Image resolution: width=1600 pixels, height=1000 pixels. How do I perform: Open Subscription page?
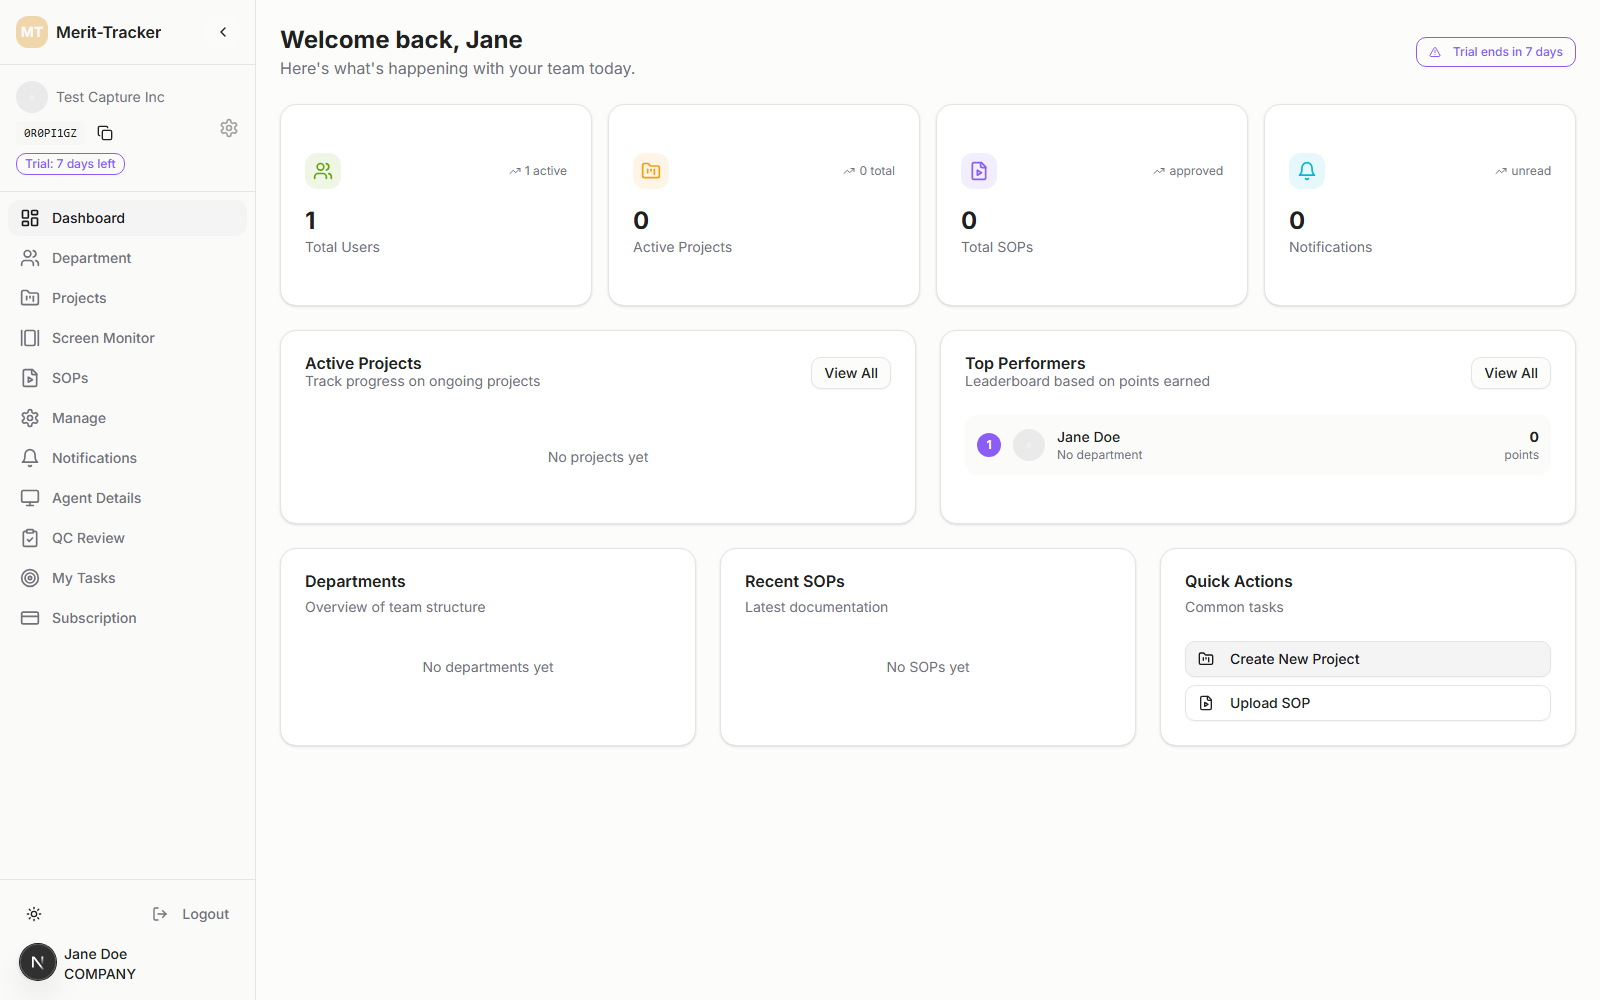(127, 618)
